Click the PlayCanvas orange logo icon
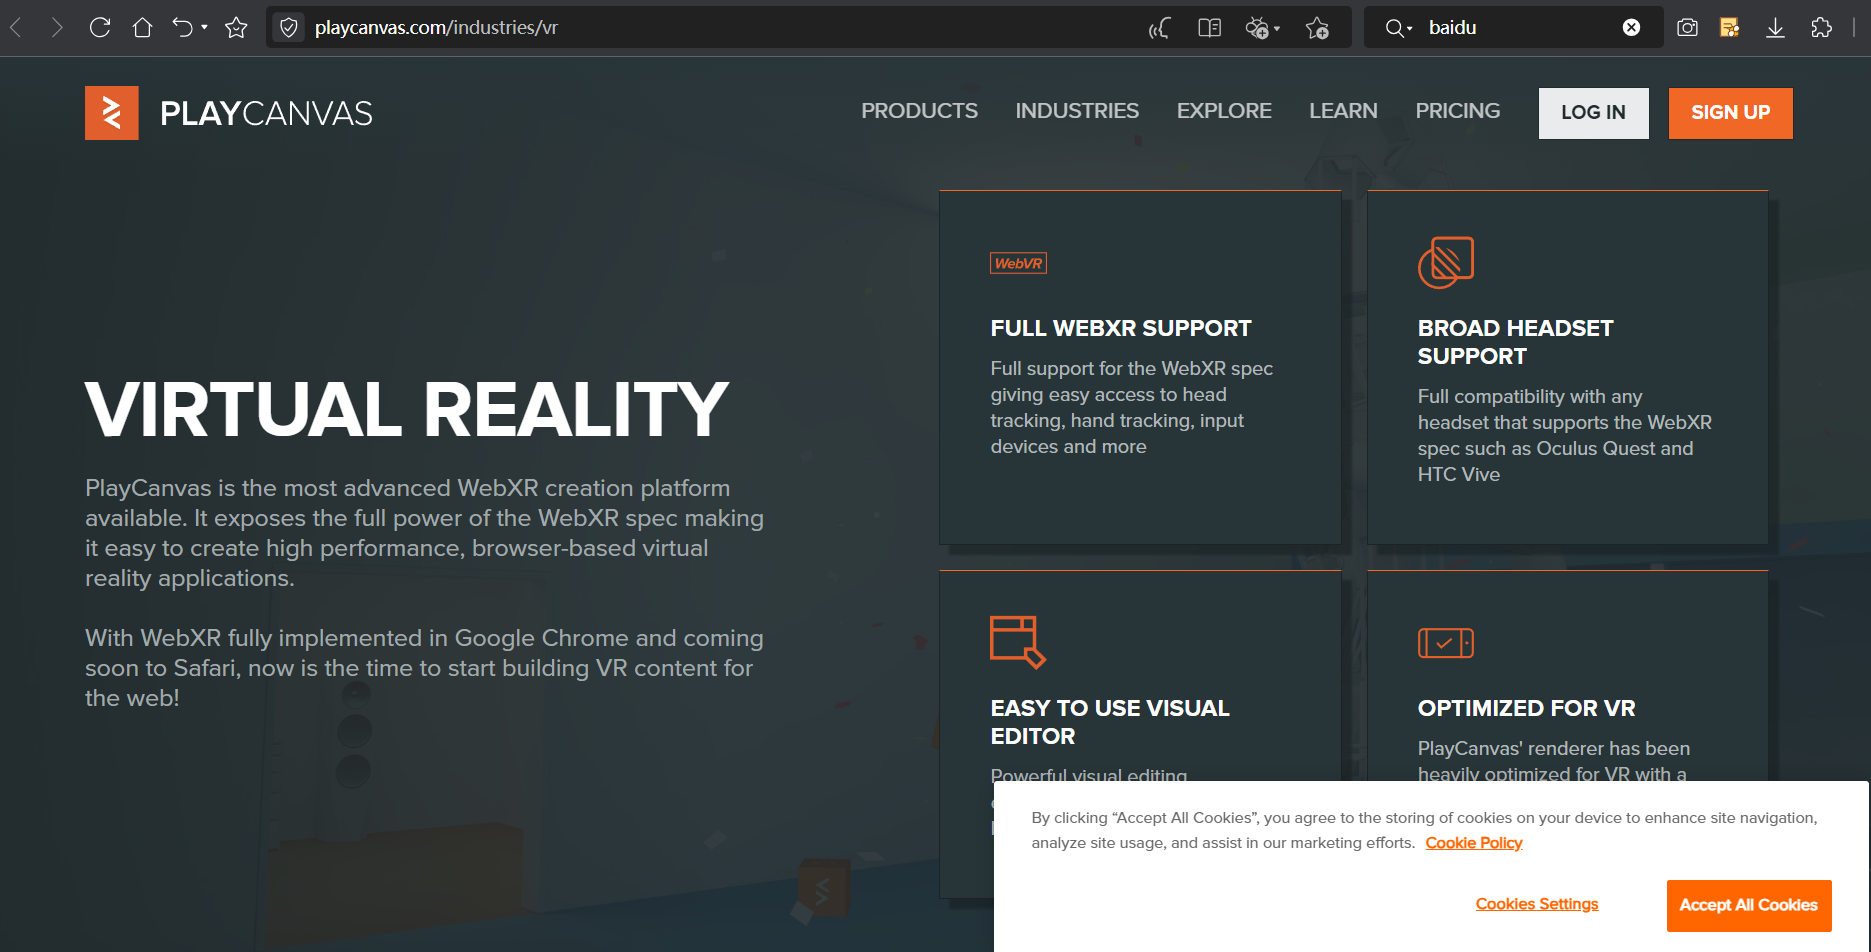Viewport: 1871px width, 952px height. [x=112, y=113]
